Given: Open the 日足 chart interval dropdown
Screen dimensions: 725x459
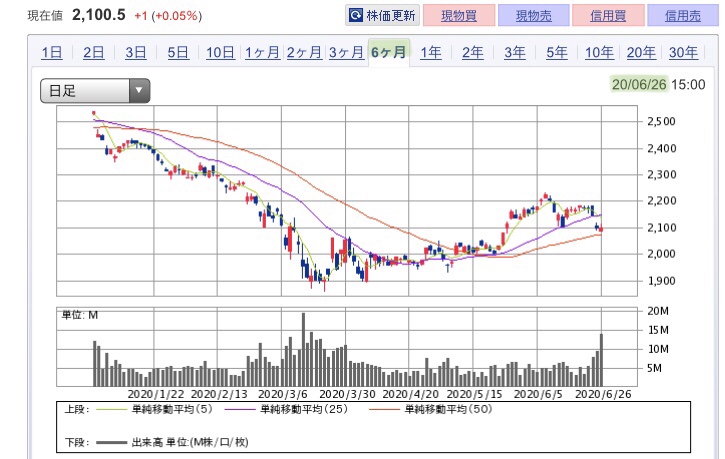Looking at the screenshot, I should [95, 91].
